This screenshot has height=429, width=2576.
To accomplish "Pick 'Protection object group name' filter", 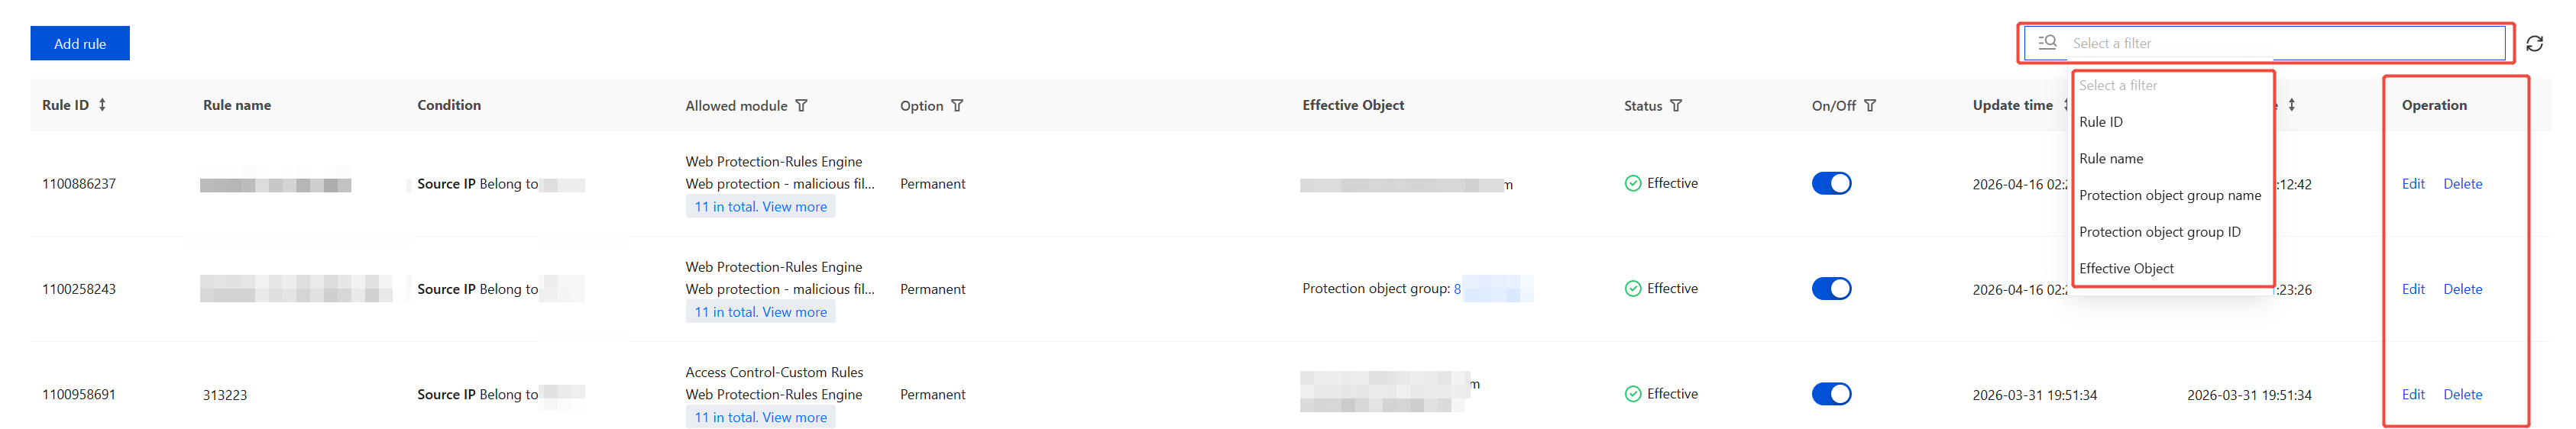I will coord(2169,196).
